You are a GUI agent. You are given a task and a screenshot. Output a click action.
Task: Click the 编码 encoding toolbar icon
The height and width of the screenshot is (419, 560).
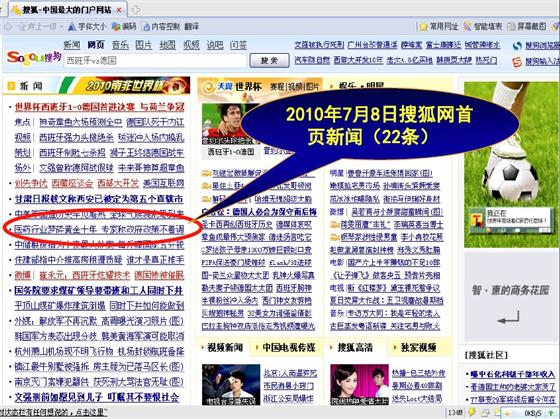[x=116, y=27]
